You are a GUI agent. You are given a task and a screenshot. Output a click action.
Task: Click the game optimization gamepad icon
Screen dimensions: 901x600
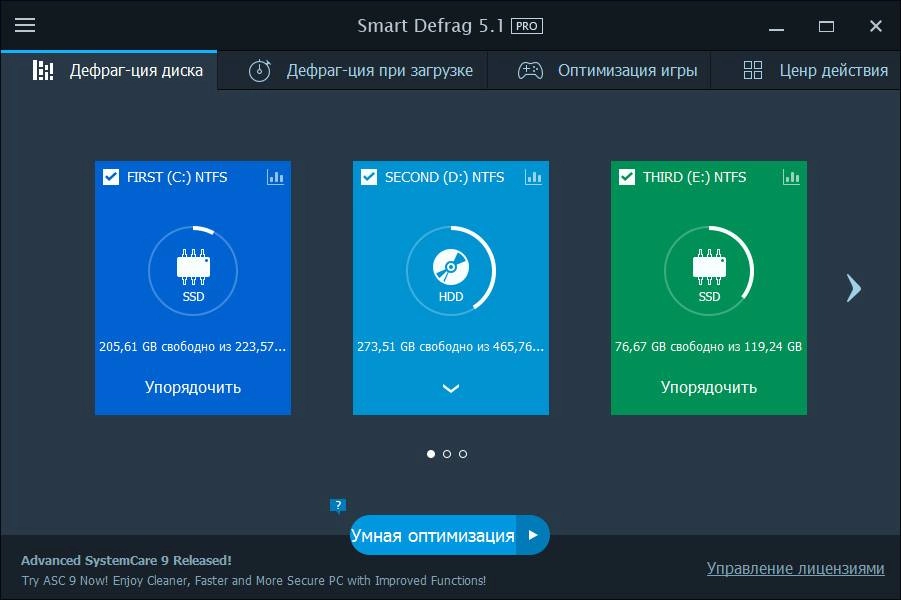(530, 71)
